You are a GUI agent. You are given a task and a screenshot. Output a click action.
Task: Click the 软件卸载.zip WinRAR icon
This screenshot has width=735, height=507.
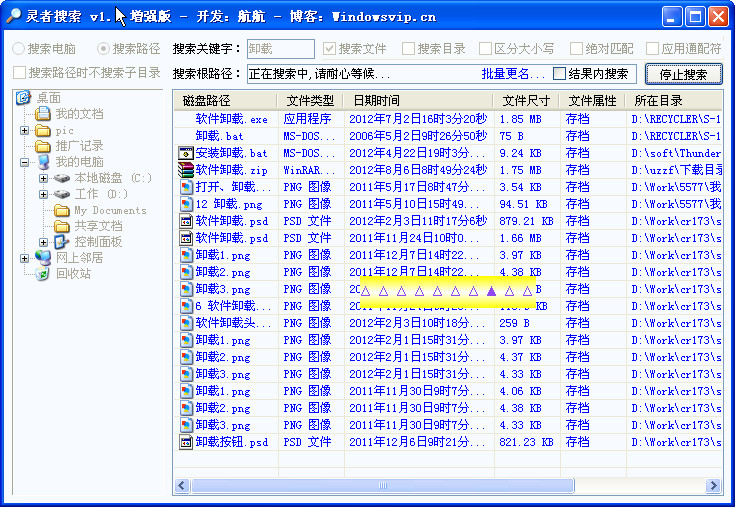point(186,170)
